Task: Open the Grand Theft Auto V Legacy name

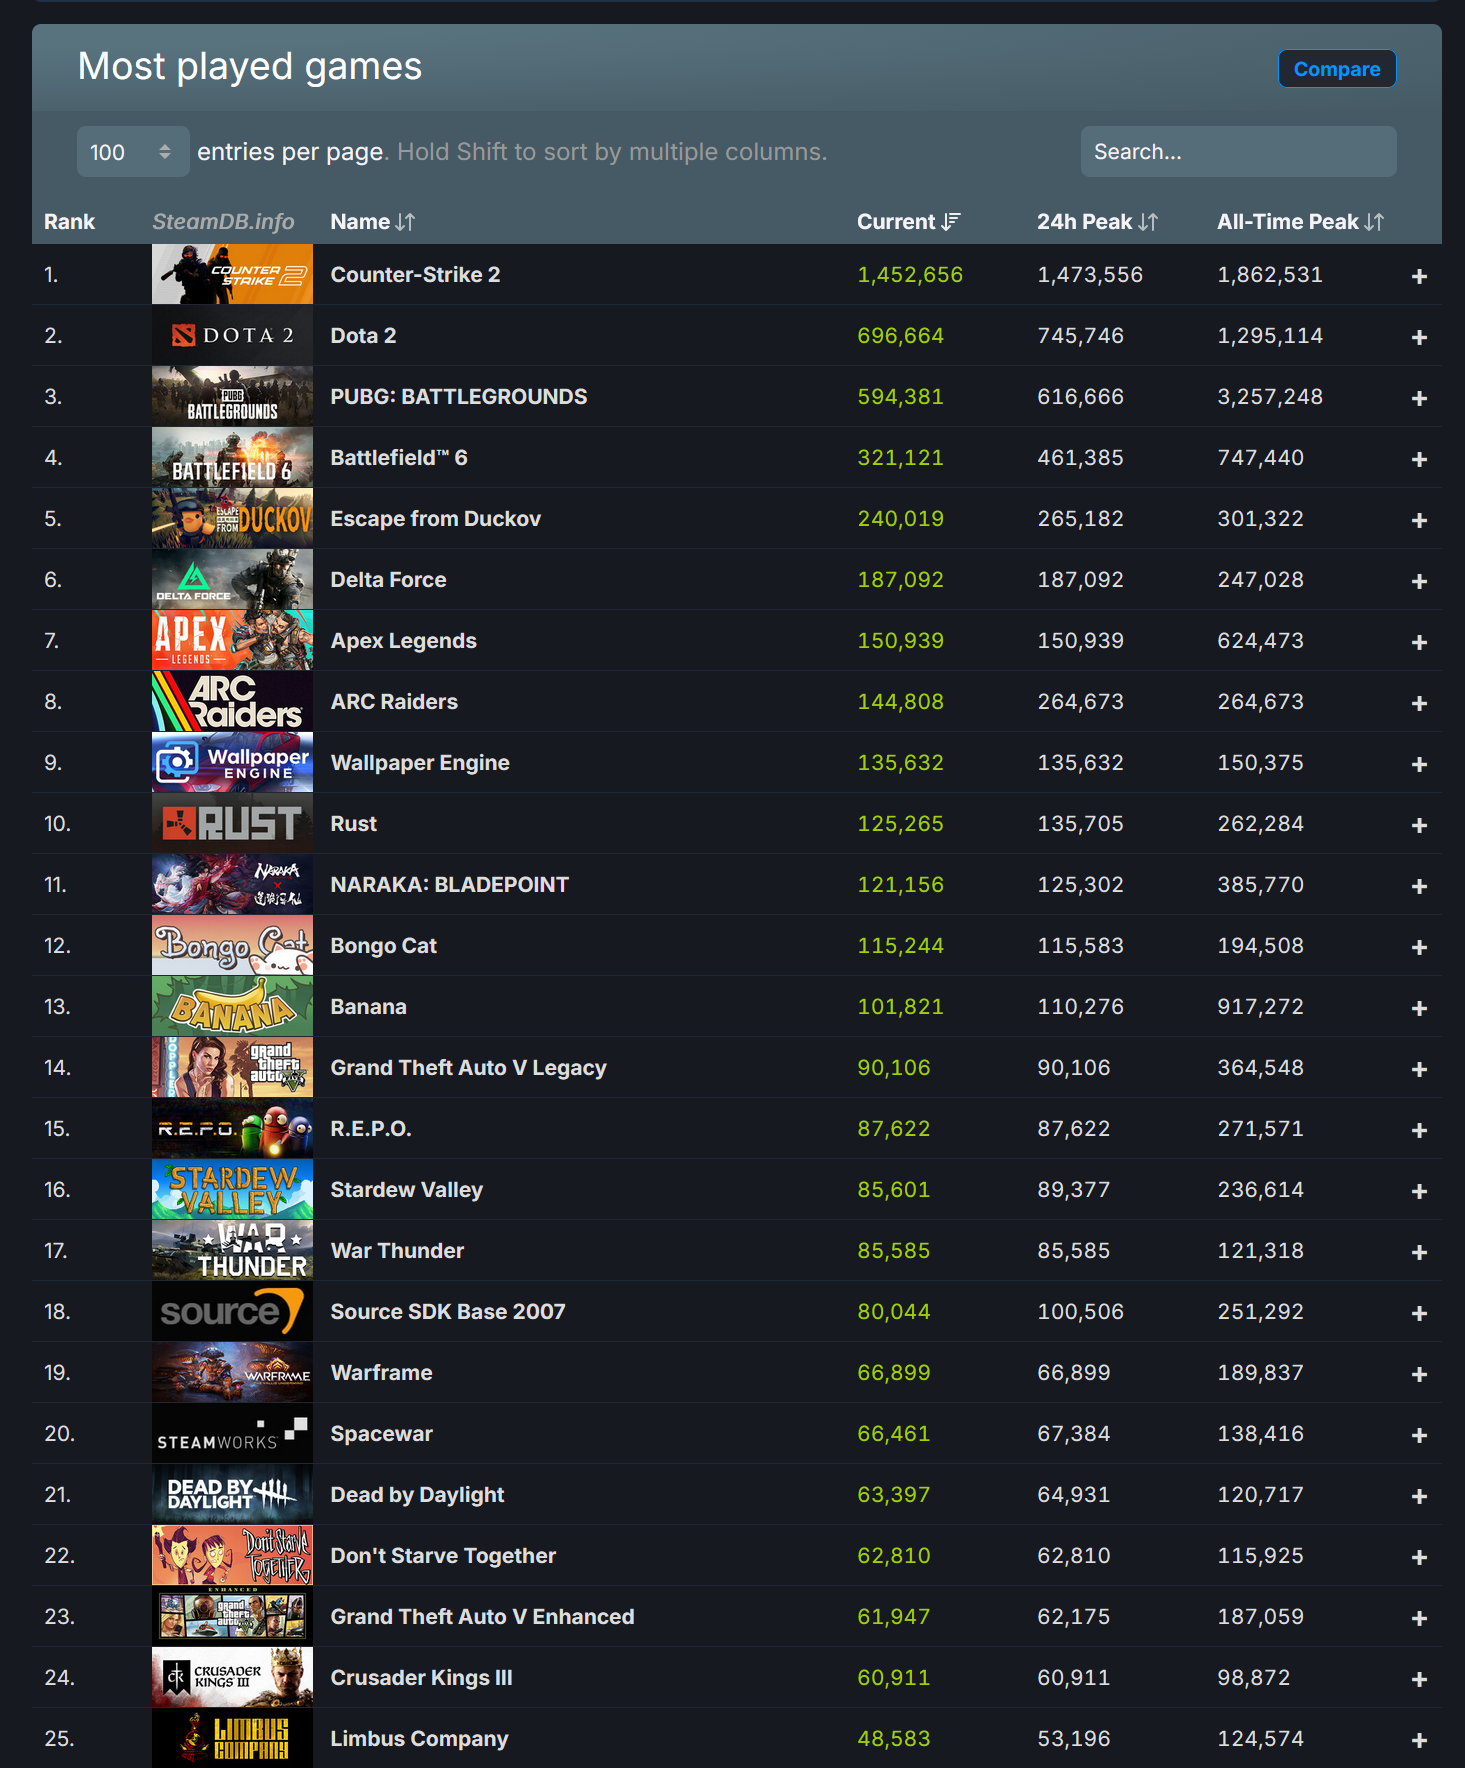Action: pyautogui.click(x=468, y=1067)
